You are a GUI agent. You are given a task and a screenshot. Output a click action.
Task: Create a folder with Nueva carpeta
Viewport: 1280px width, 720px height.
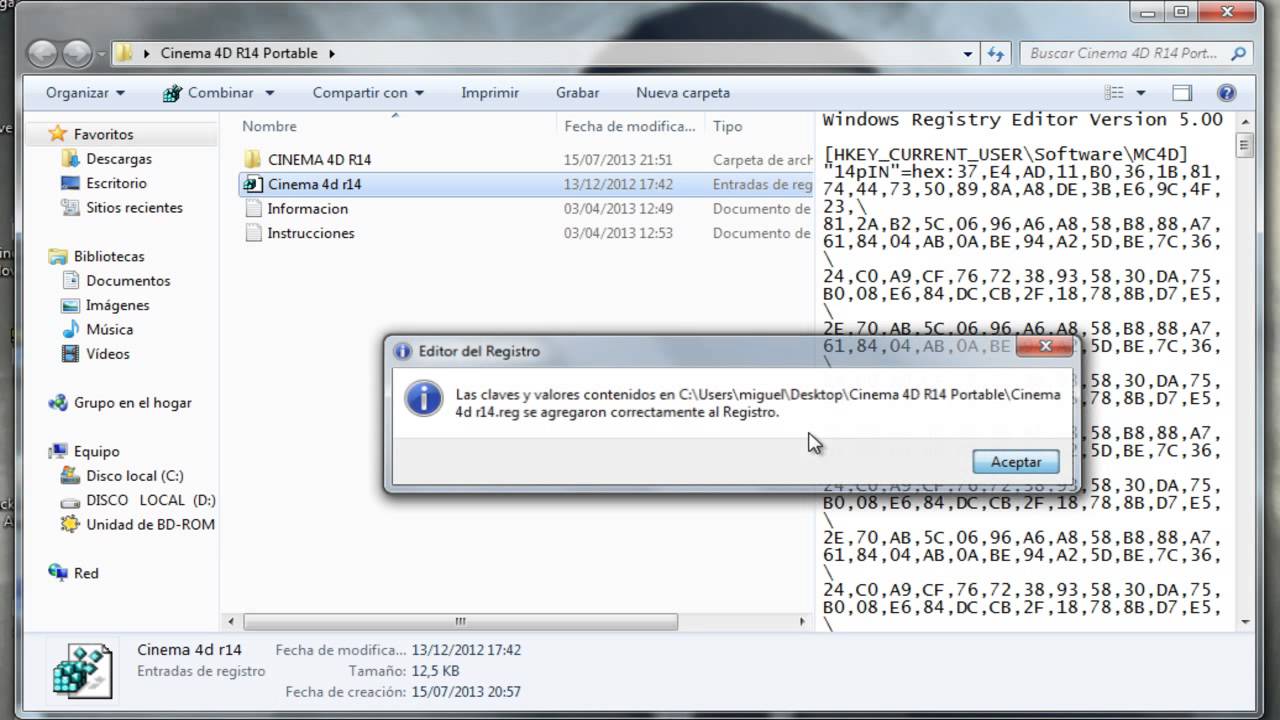click(683, 92)
